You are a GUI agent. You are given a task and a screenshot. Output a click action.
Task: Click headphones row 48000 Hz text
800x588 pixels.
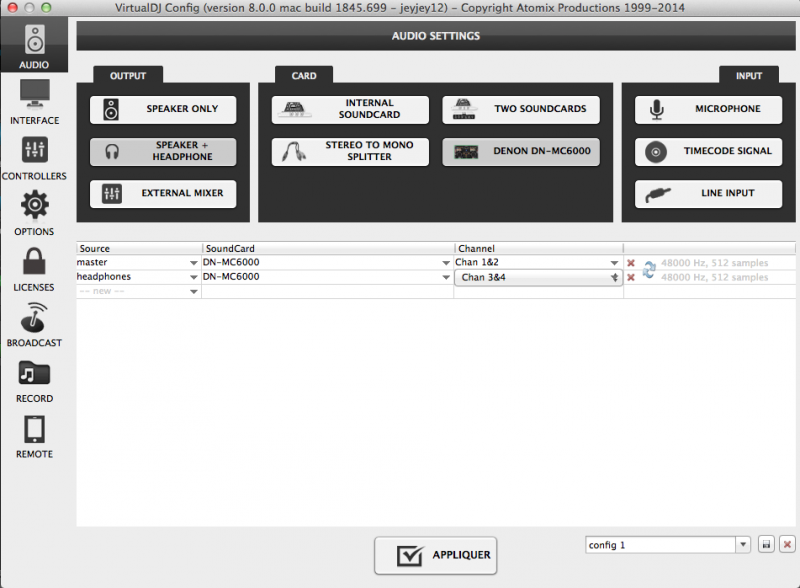click(x=714, y=277)
